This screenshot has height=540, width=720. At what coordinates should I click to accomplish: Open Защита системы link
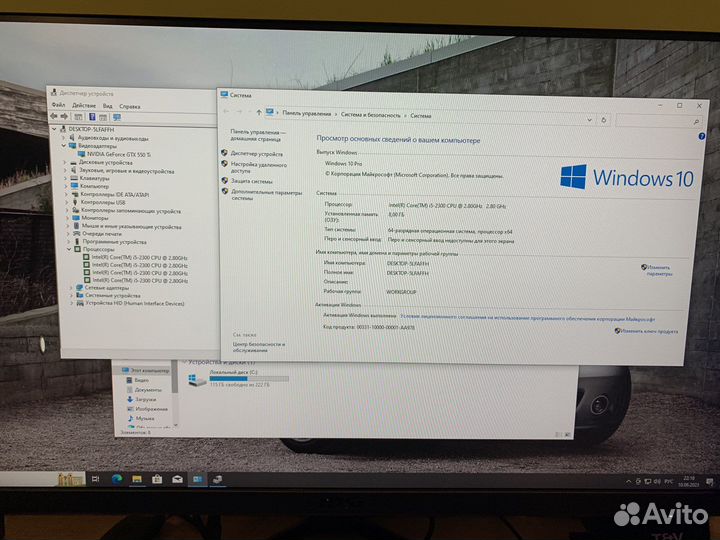pos(252,181)
